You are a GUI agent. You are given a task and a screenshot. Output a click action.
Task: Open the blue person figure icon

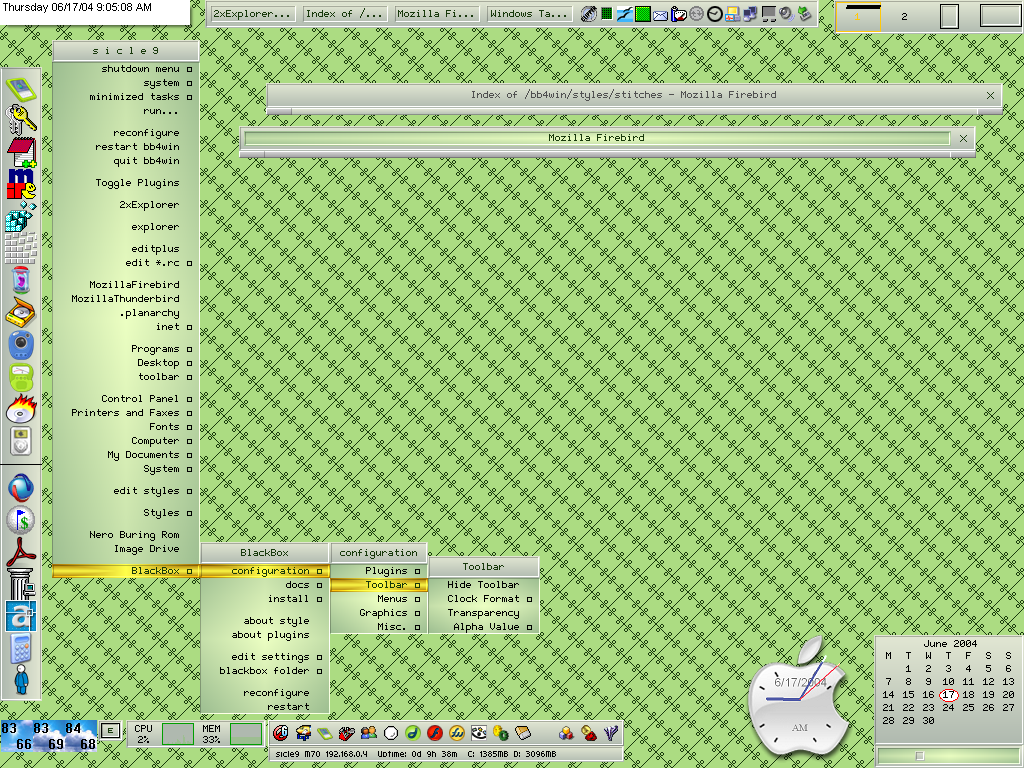tap(21, 680)
